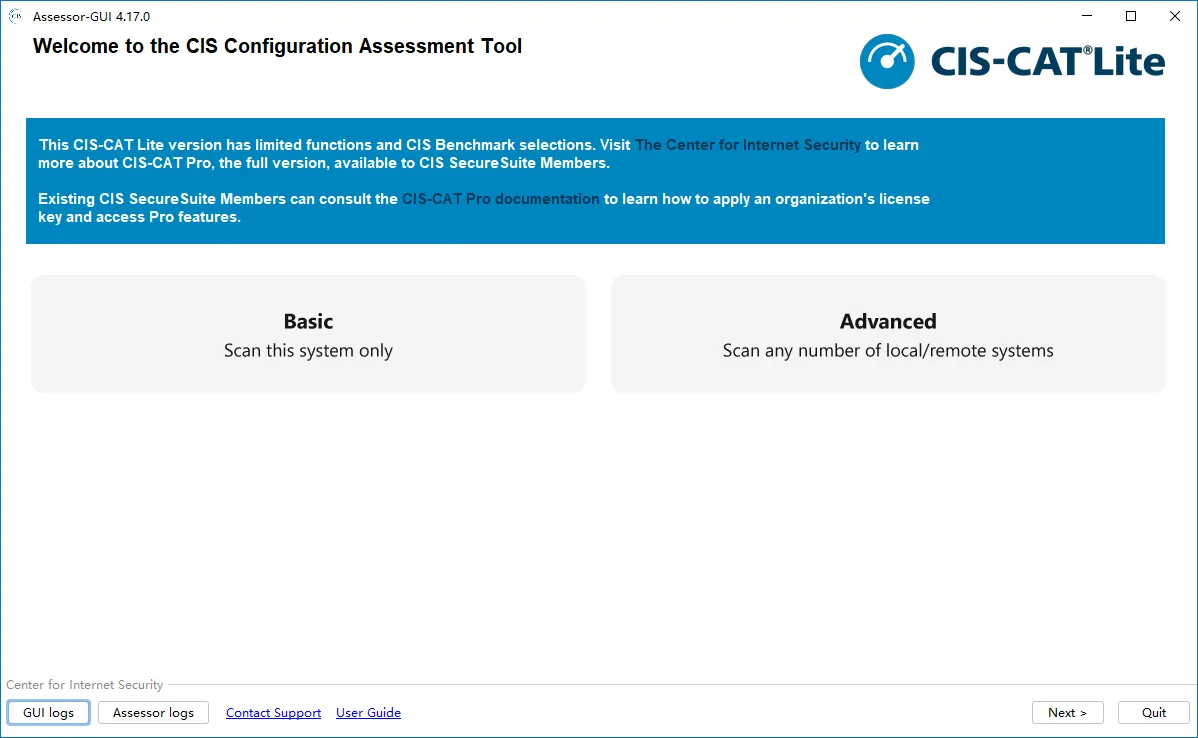1198x738 pixels.
Task: Open the User Guide link
Action: click(x=368, y=712)
